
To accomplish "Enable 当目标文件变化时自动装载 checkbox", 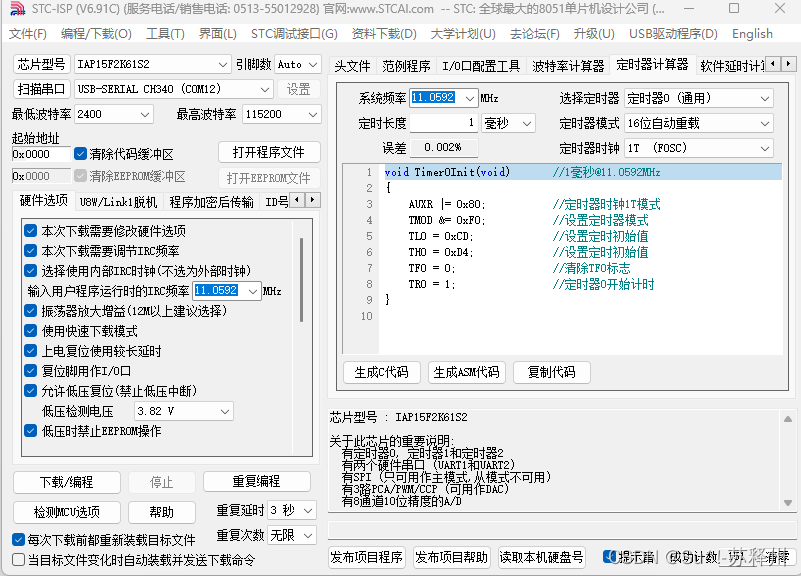I will 18,560.
